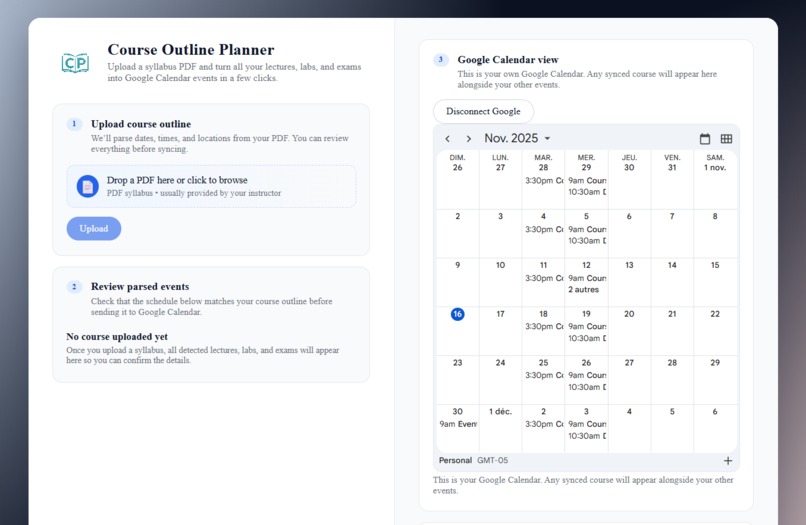806x525 pixels.
Task: Select date 1 nov. in calendar
Action: coord(715,168)
